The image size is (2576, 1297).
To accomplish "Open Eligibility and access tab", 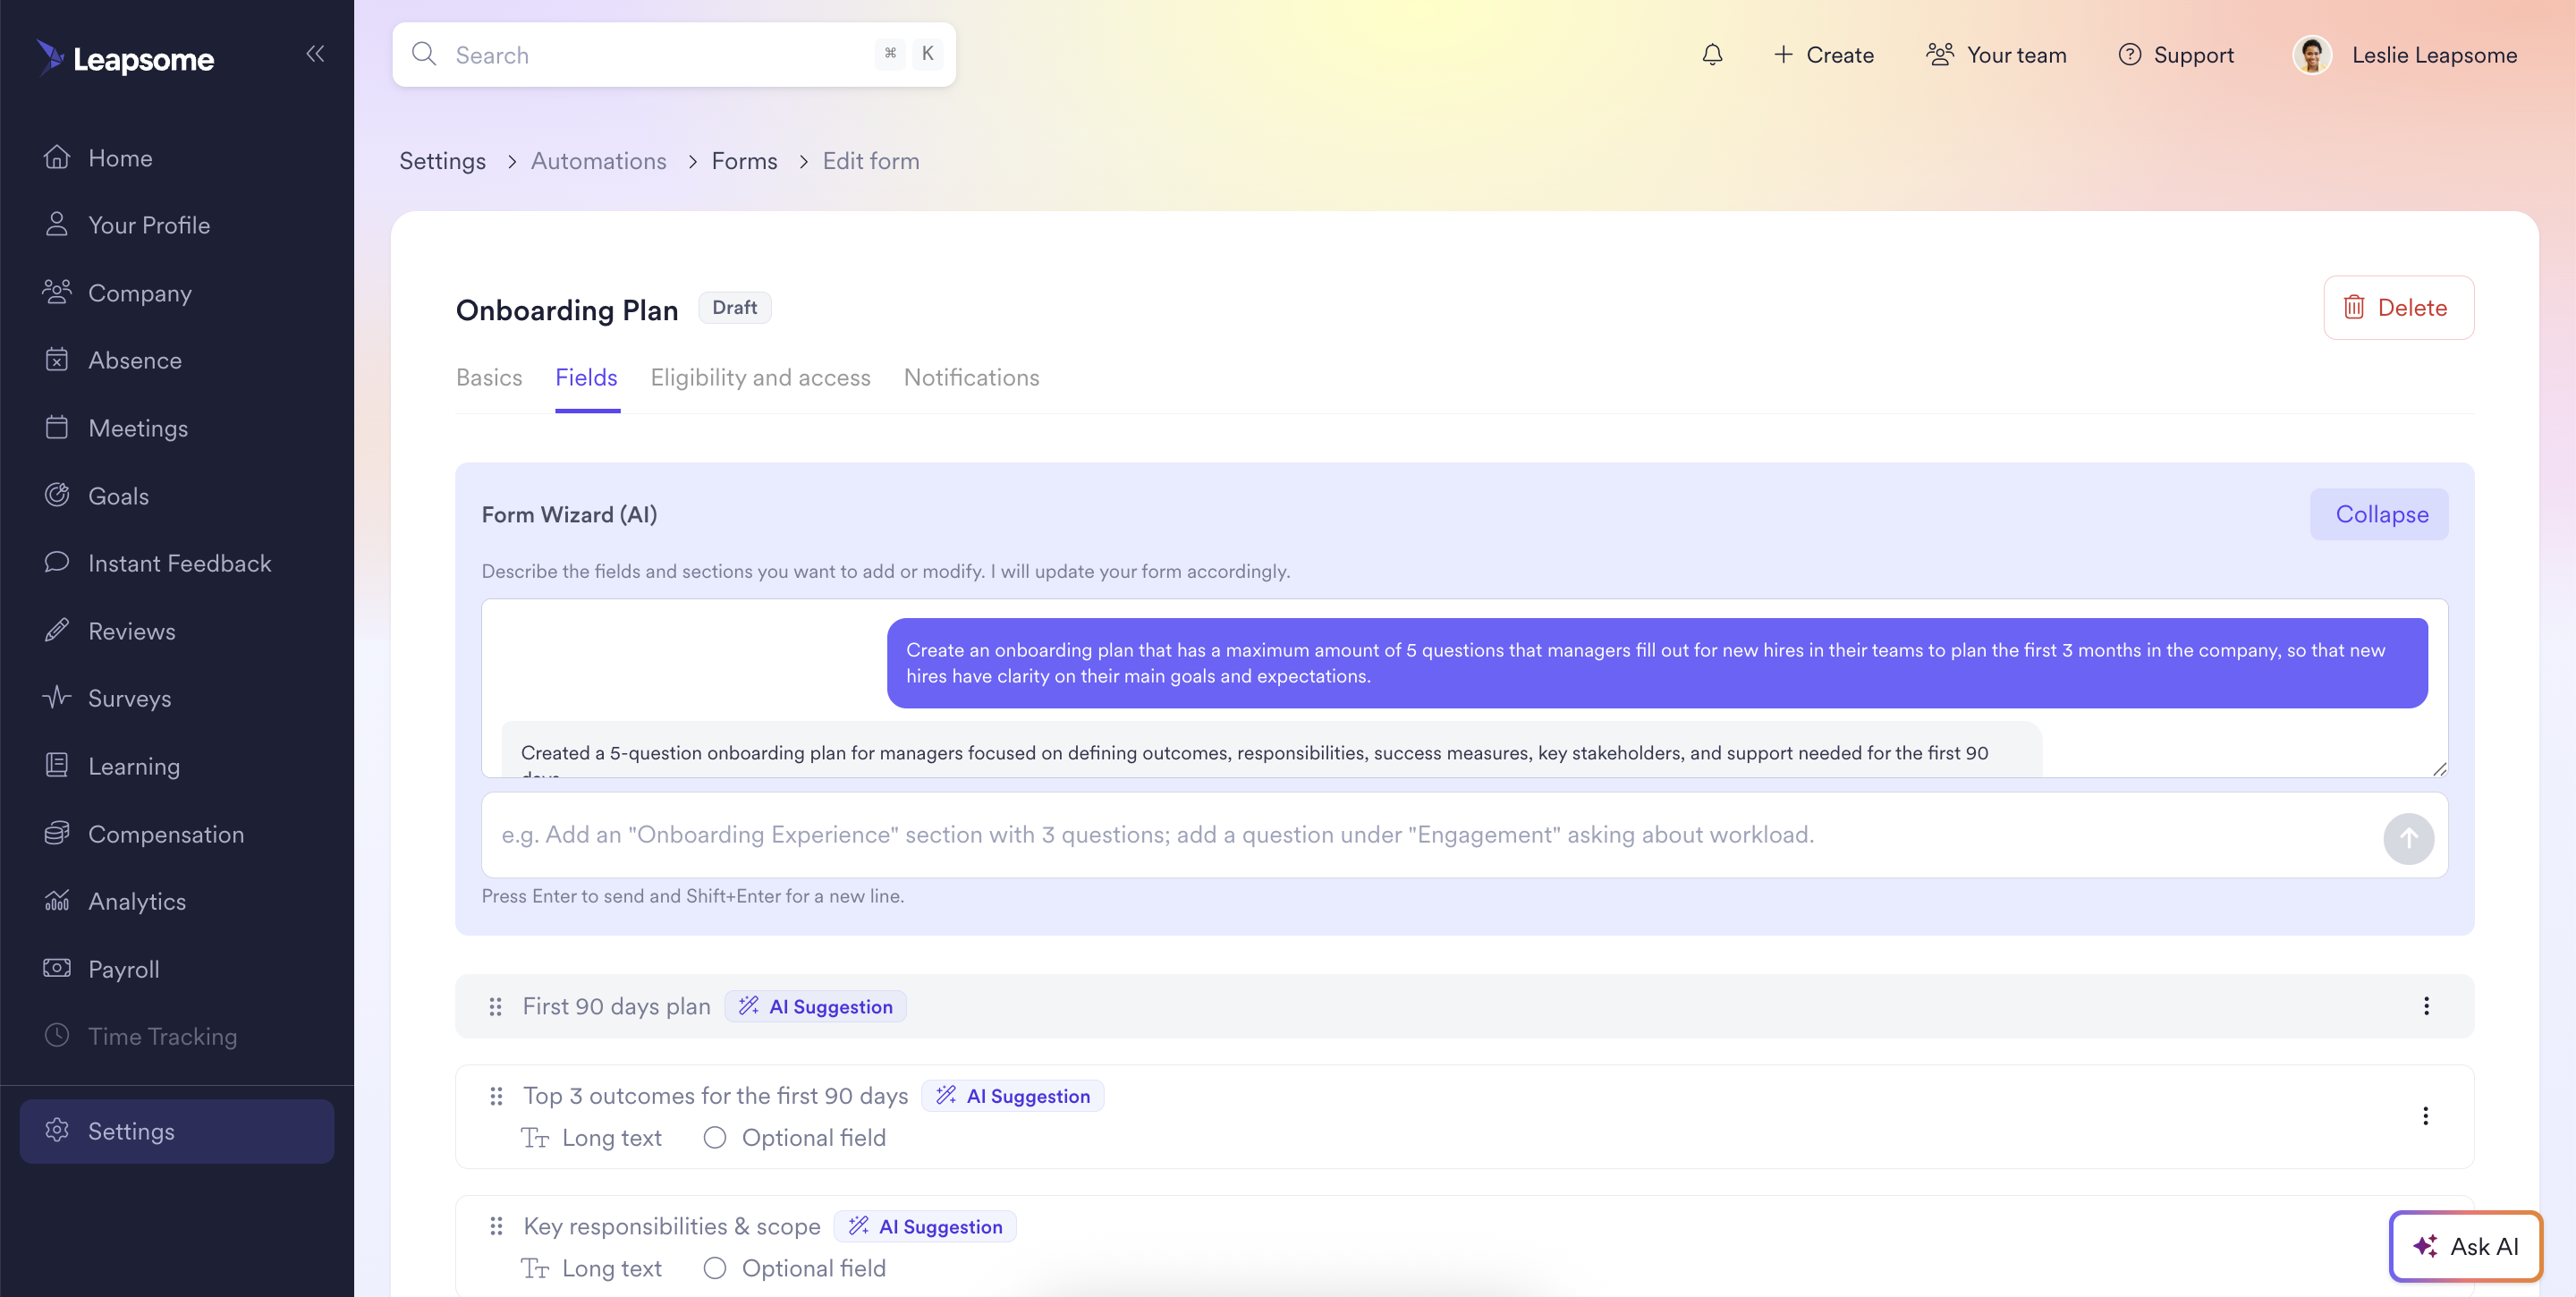I will [760, 378].
